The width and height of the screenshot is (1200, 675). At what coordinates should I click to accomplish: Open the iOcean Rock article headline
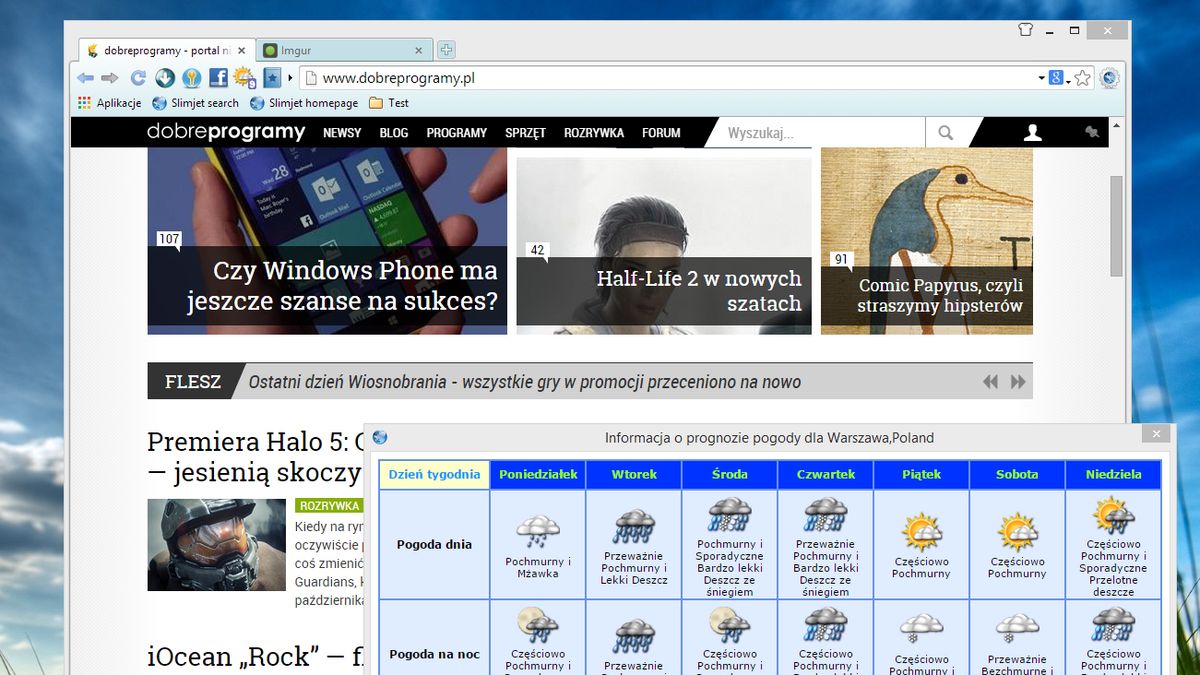tap(255, 657)
